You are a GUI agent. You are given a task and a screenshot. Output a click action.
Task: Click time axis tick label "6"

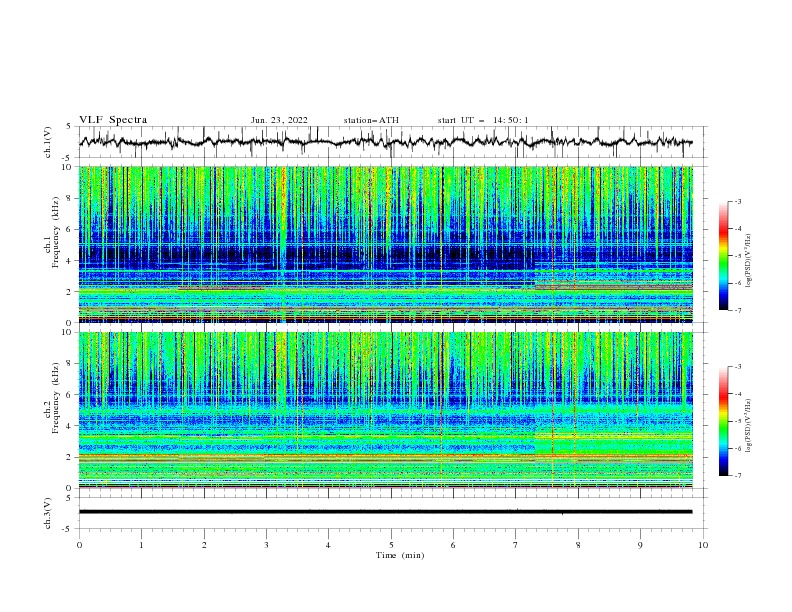[453, 545]
